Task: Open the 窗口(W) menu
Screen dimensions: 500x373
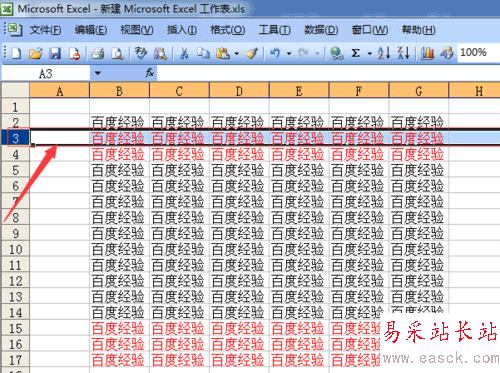Action: 370,30
